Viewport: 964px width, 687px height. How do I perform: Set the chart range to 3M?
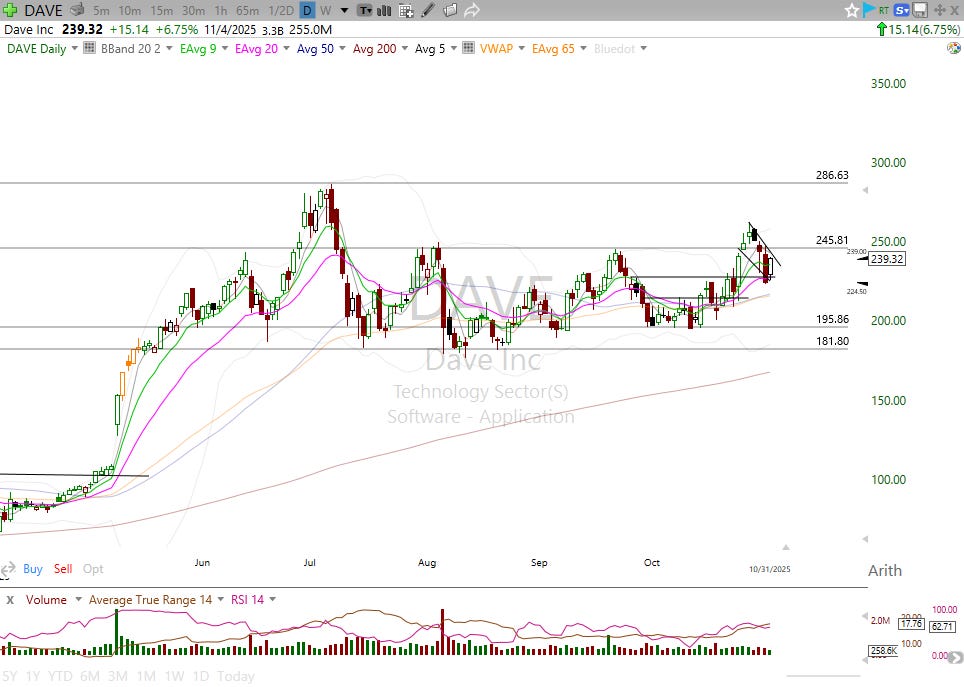pyautogui.click(x=117, y=676)
